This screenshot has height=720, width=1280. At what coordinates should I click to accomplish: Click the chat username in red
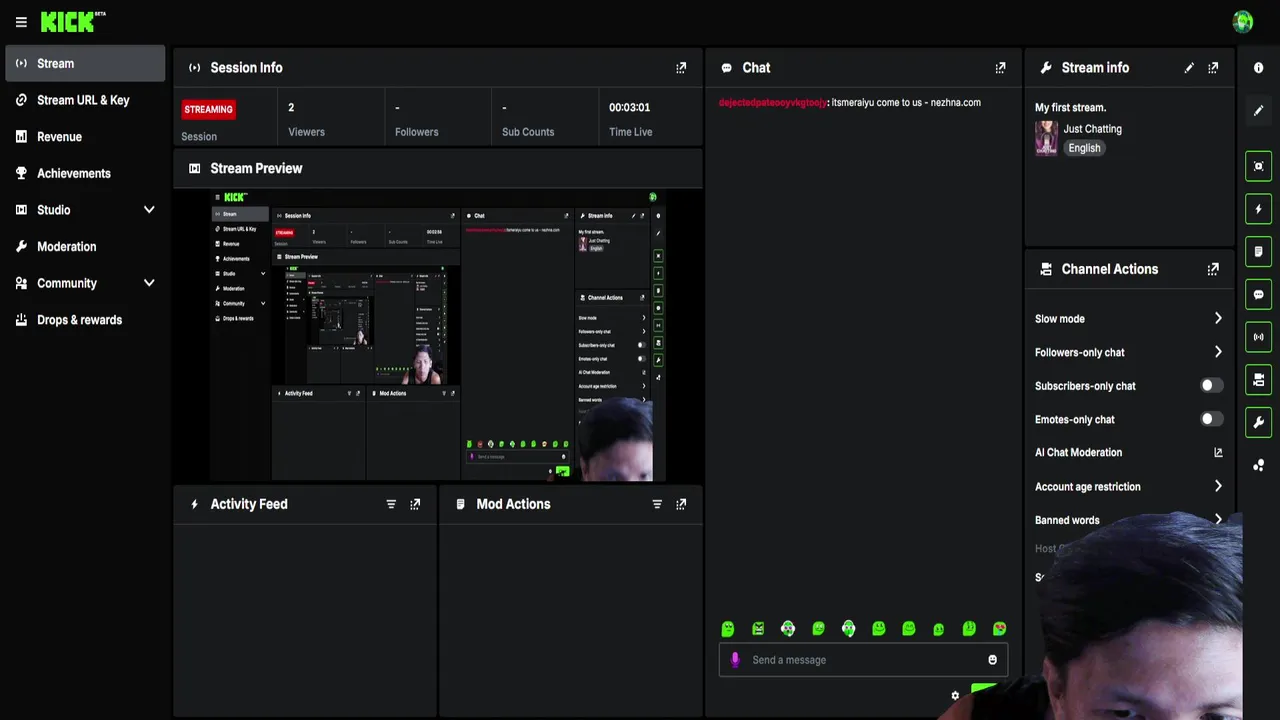[x=773, y=102]
